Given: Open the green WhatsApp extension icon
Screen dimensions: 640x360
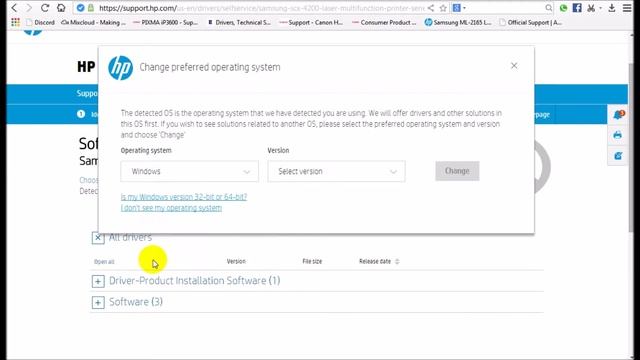Looking at the screenshot, I should tap(563, 8).
